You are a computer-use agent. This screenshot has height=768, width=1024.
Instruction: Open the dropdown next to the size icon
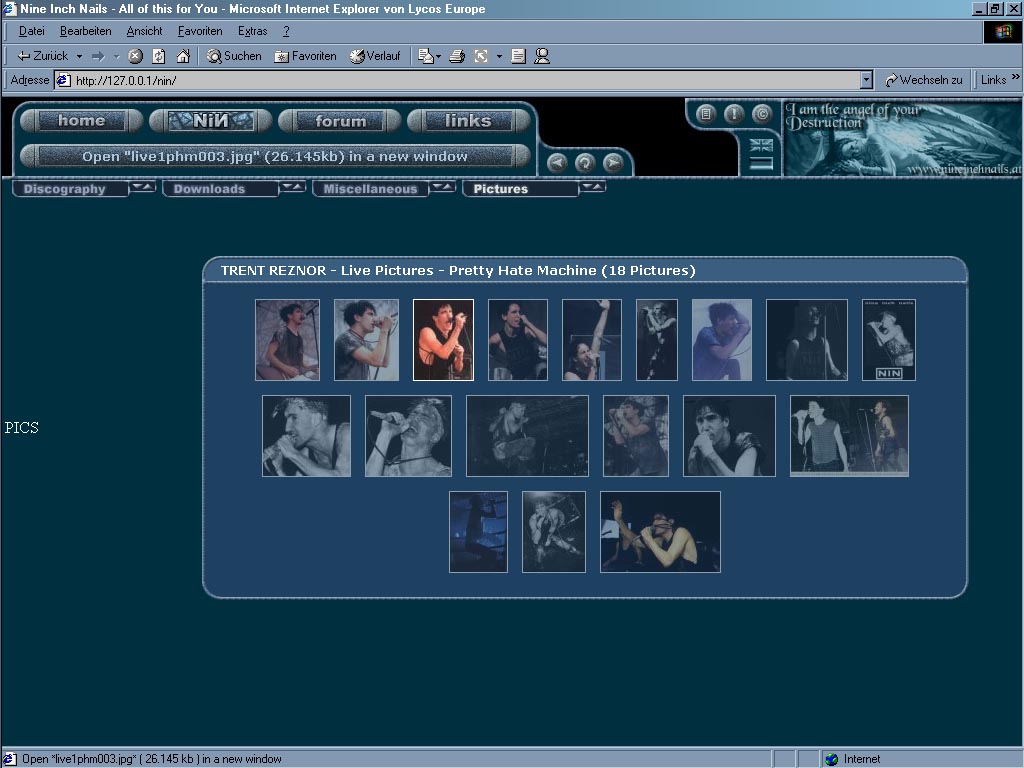(499, 56)
